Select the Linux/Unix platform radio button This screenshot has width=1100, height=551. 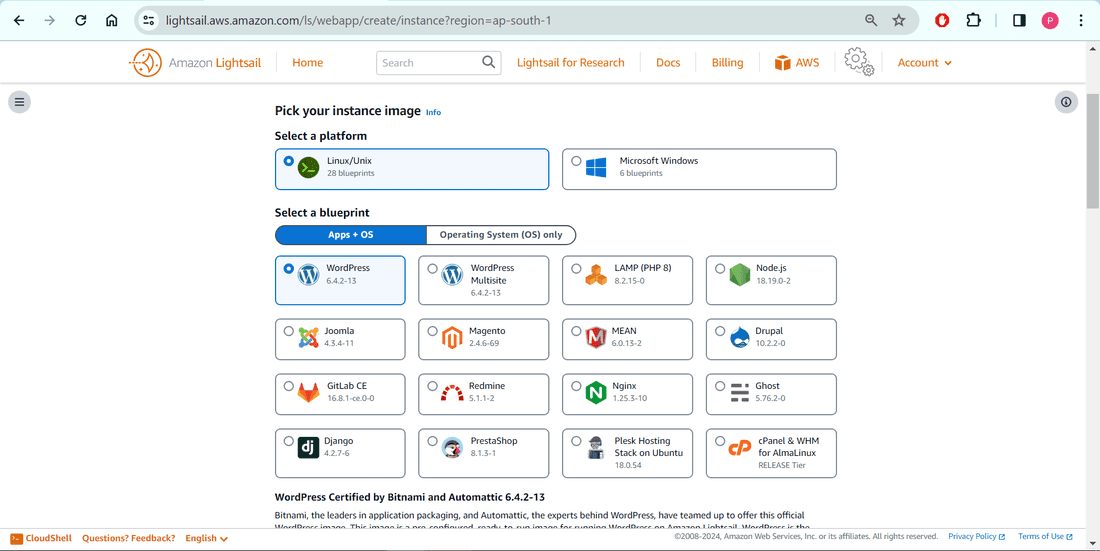(x=288, y=161)
